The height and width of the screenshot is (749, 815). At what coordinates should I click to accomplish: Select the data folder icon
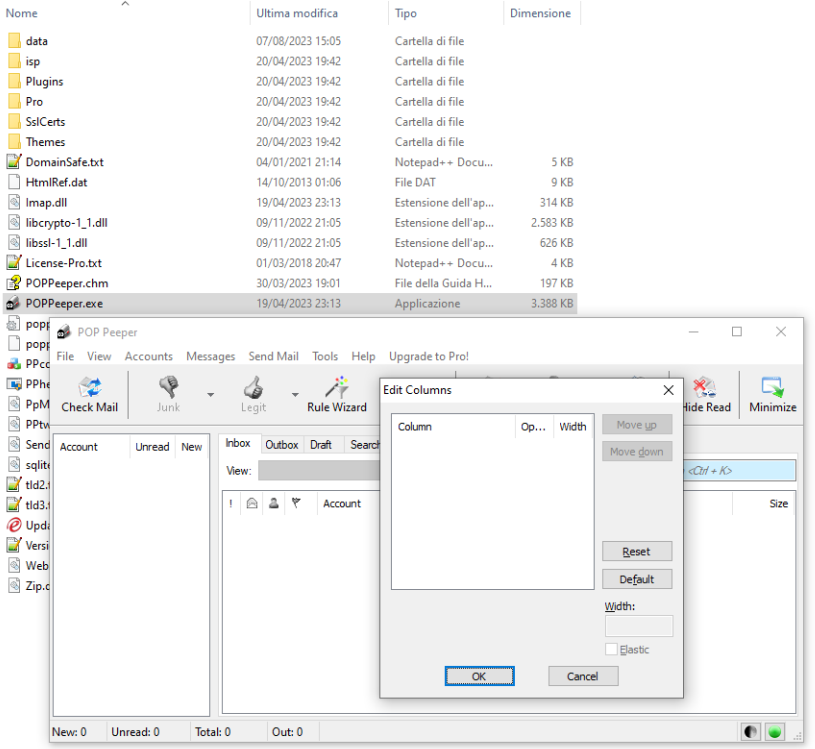[x=15, y=41]
